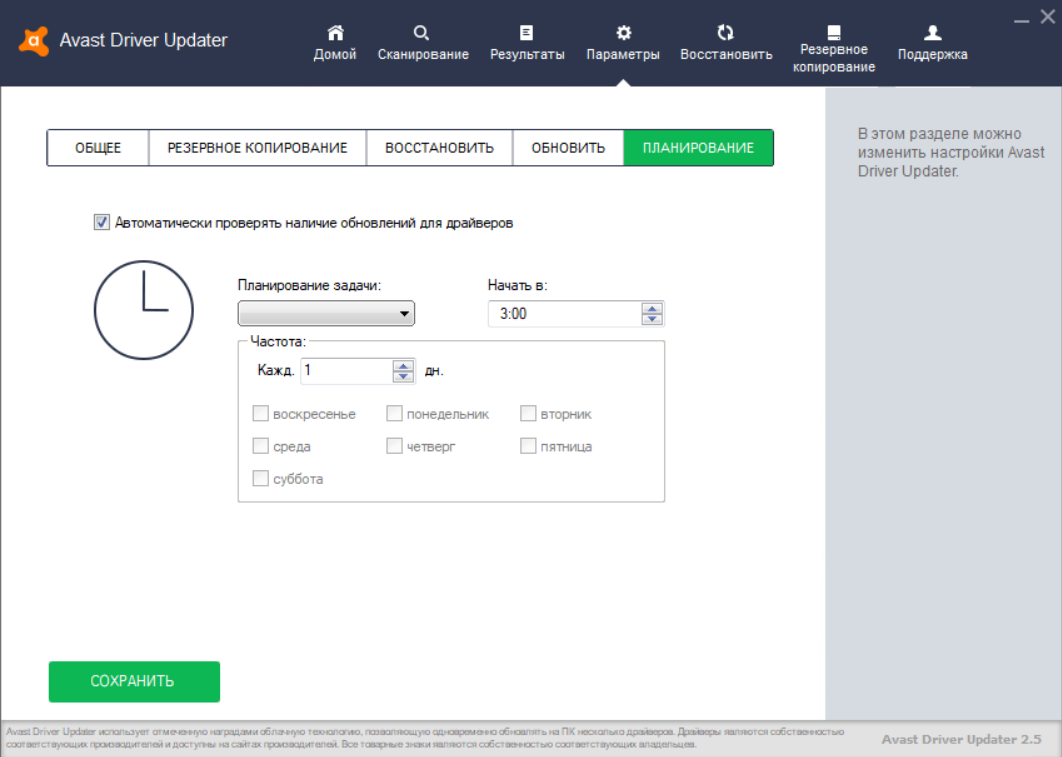Viewport: 1062px width, 757px height.
Task: Decrease the Кажд. days interval
Action: [403, 376]
